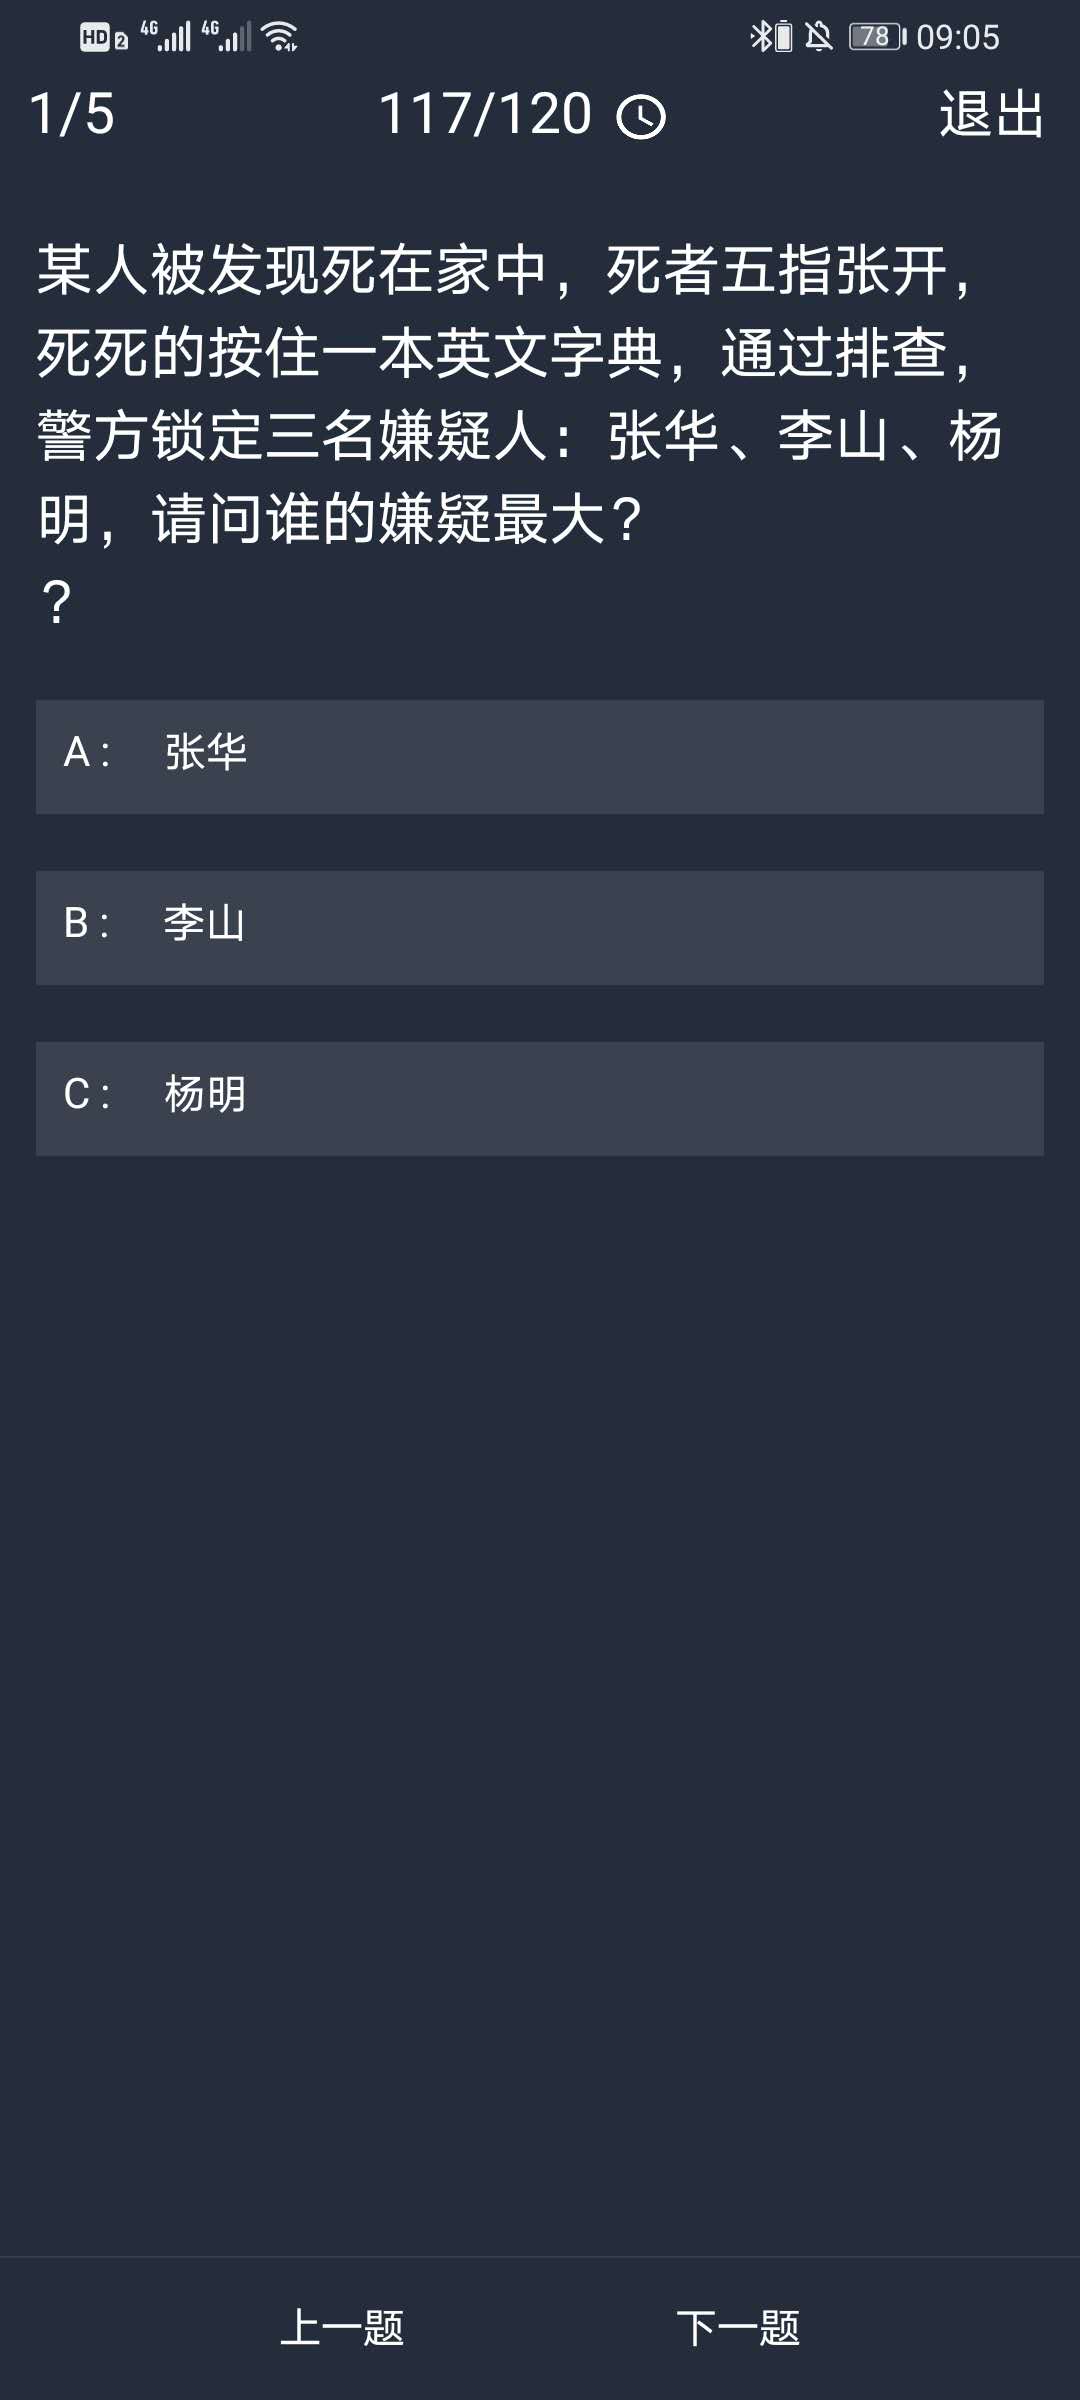Tap the standalone question mark below the question
This screenshot has height=2400, width=1080.
[57, 603]
